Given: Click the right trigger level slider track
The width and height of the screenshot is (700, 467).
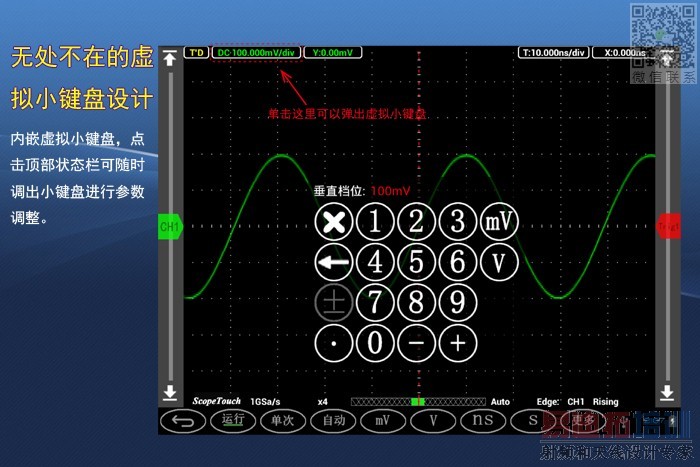Looking at the screenshot, I should point(667,225).
